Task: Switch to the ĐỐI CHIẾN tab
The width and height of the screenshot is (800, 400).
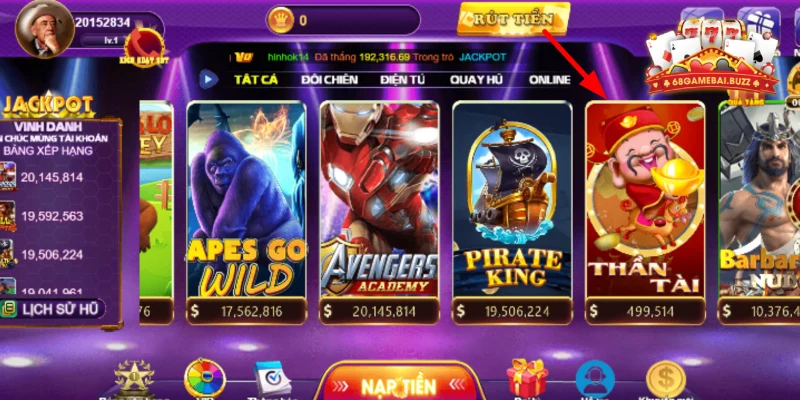Action: coord(329,80)
